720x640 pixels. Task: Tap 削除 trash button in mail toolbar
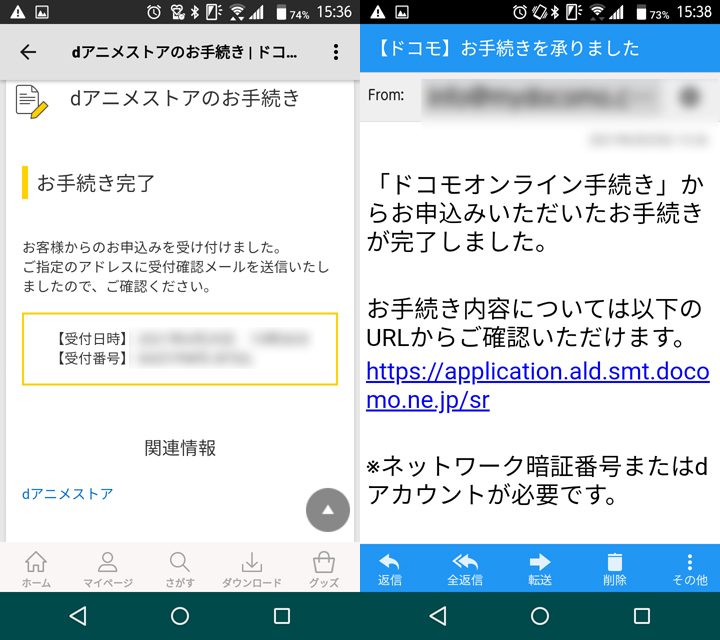[614, 570]
